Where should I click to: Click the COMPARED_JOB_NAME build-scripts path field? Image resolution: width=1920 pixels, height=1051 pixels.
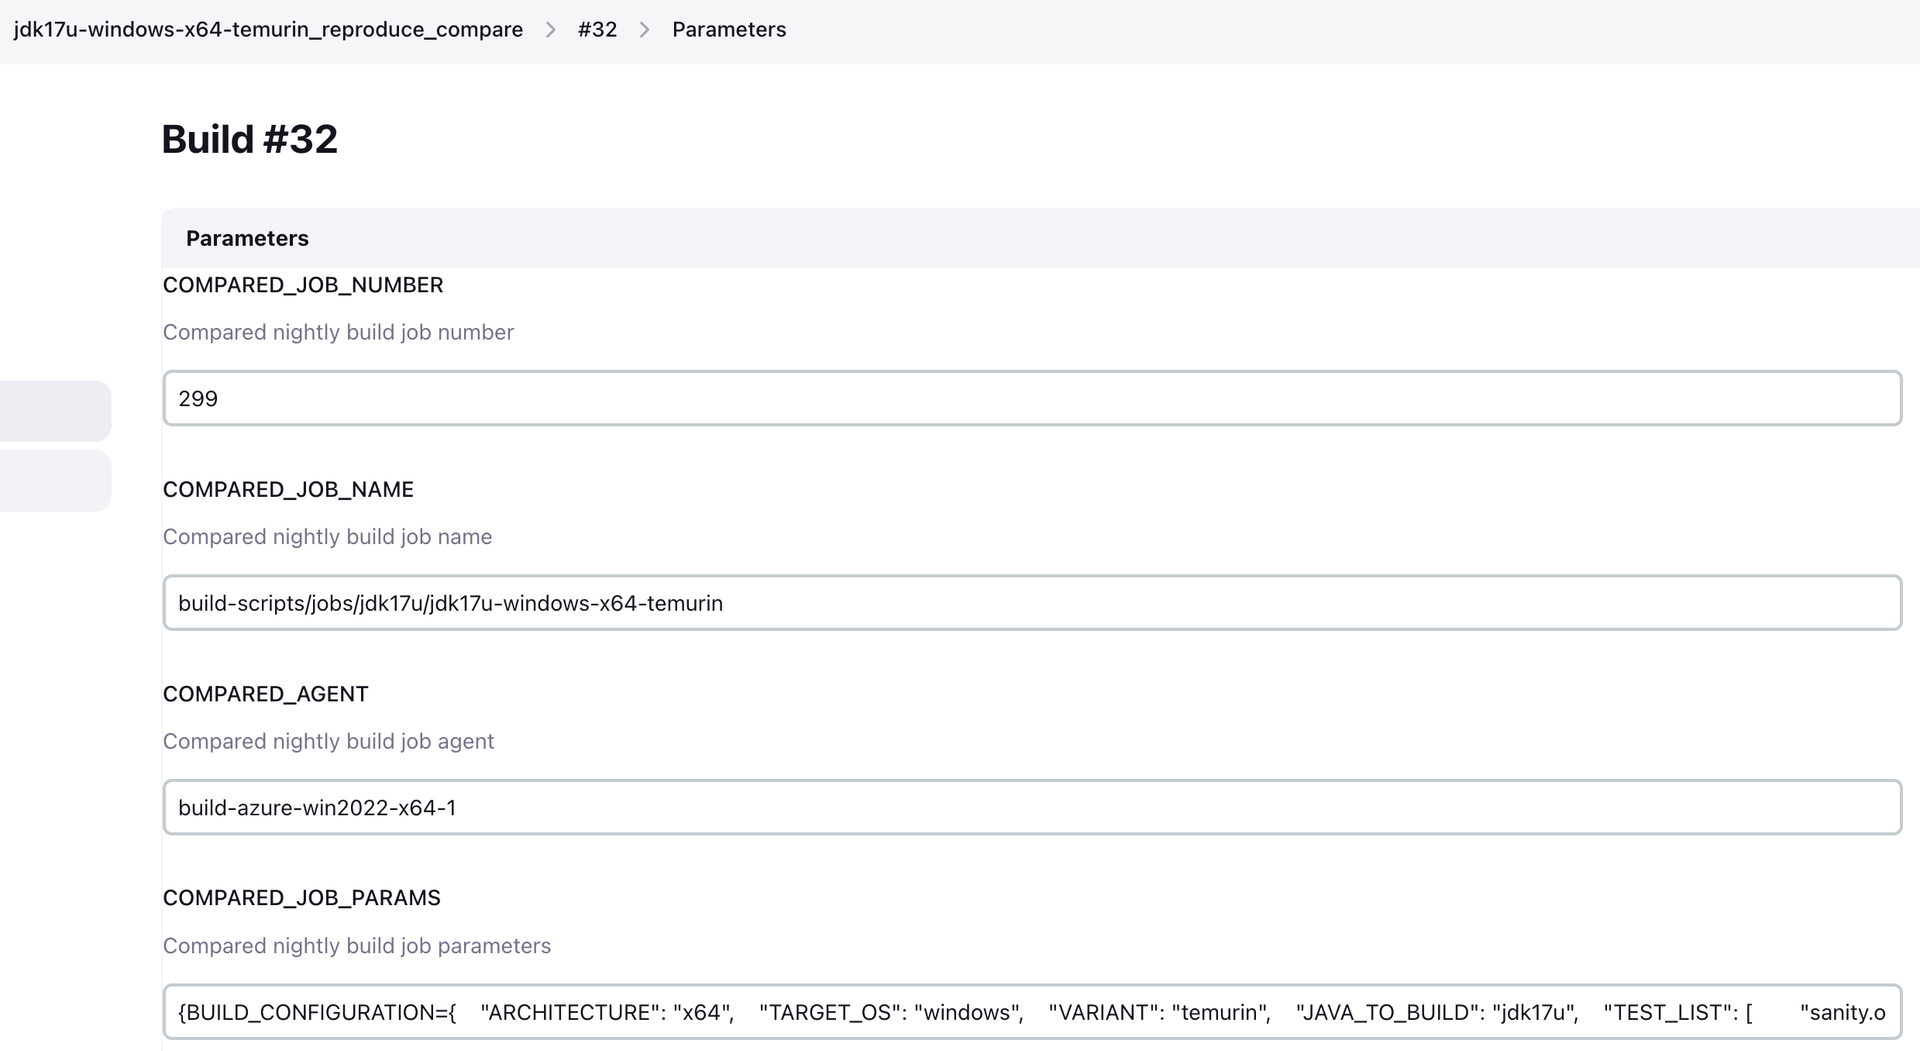1030,603
